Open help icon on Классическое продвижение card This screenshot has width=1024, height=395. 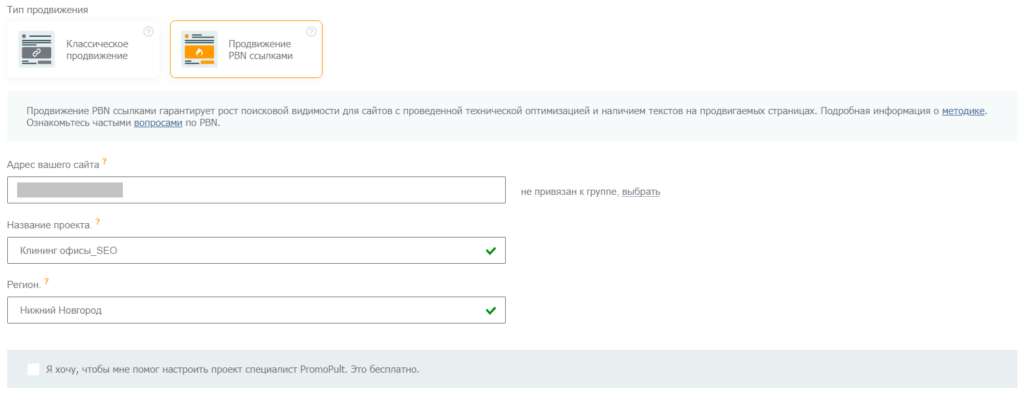(x=148, y=31)
